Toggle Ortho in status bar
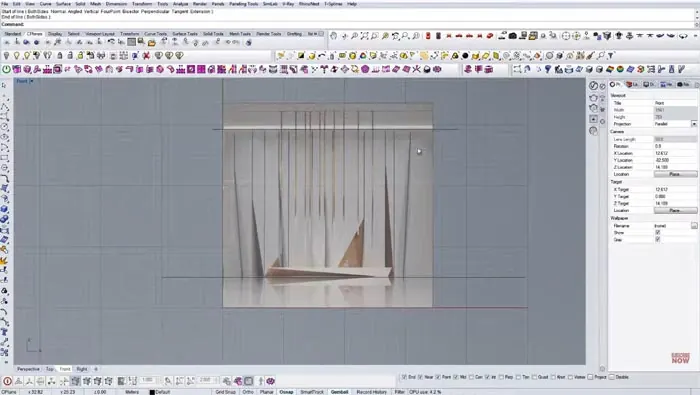This screenshot has height=395, width=700. pos(248,392)
